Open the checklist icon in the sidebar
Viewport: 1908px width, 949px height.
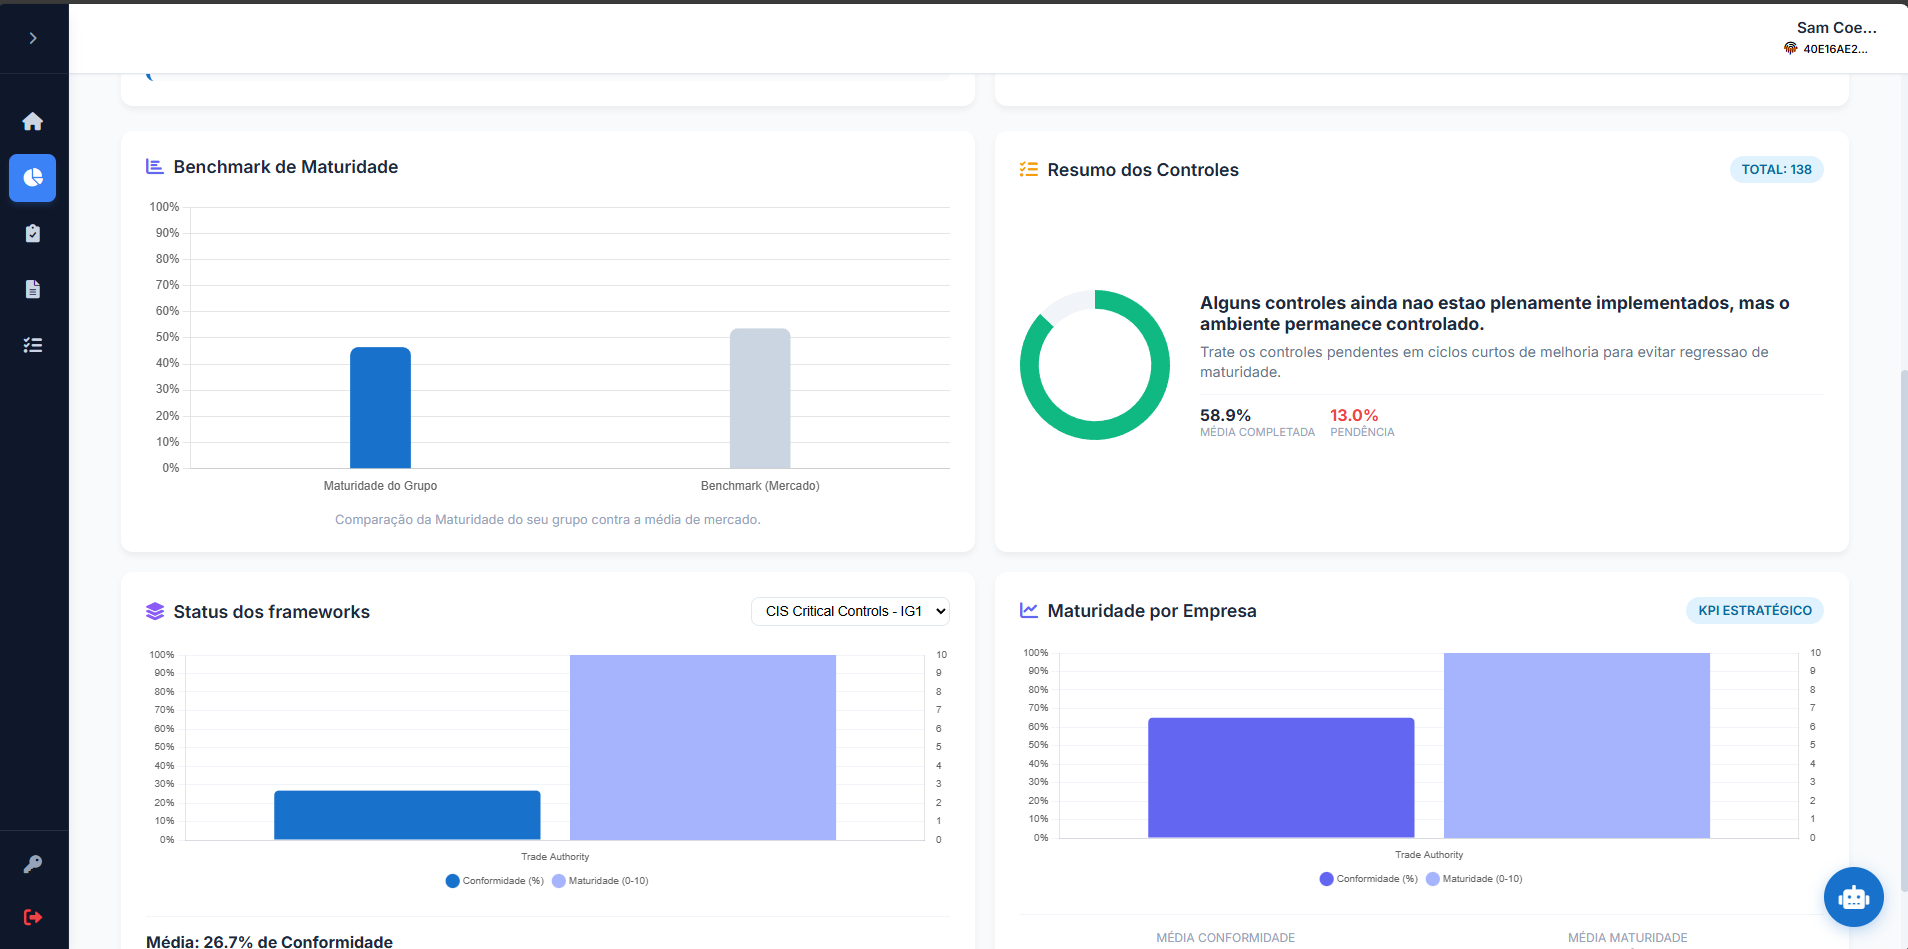click(33, 346)
